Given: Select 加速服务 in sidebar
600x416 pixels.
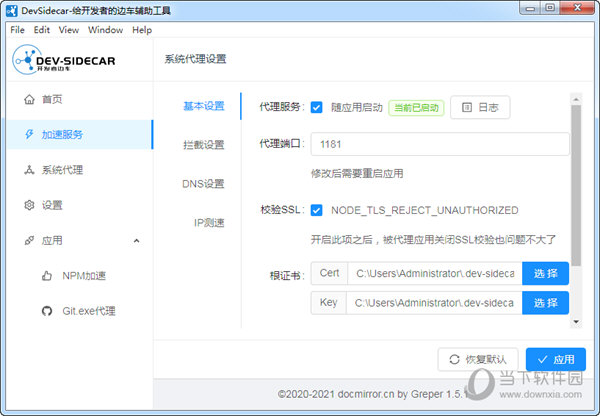Looking at the screenshot, I should pos(80,134).
